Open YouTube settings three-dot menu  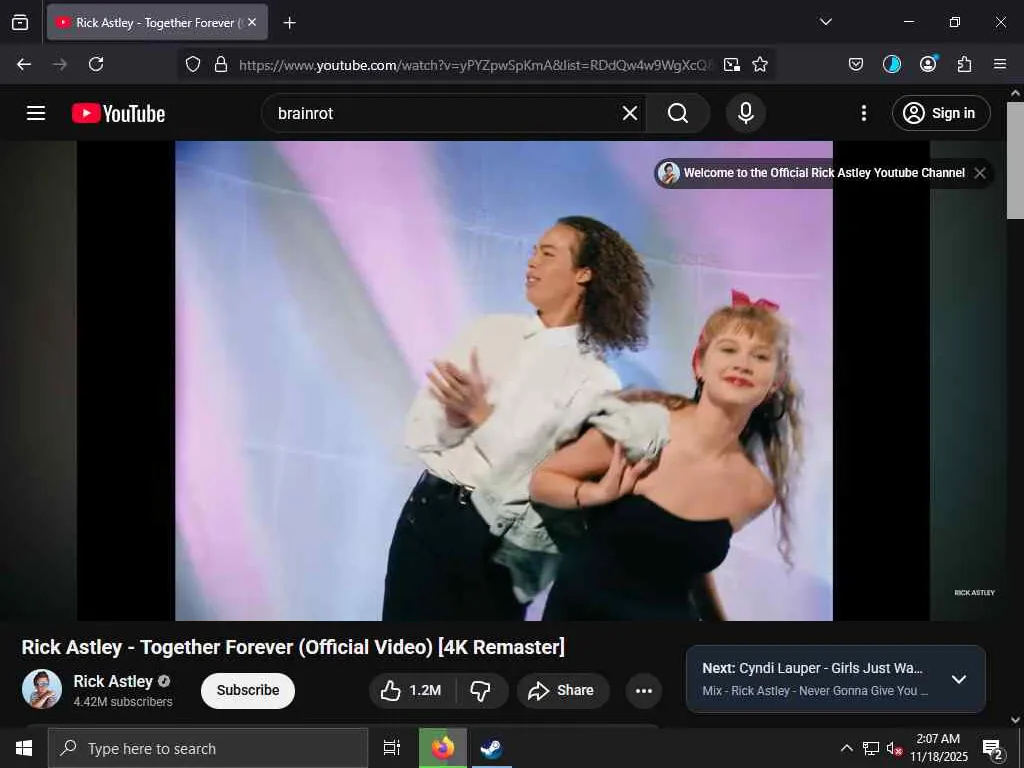click(864, 113)
